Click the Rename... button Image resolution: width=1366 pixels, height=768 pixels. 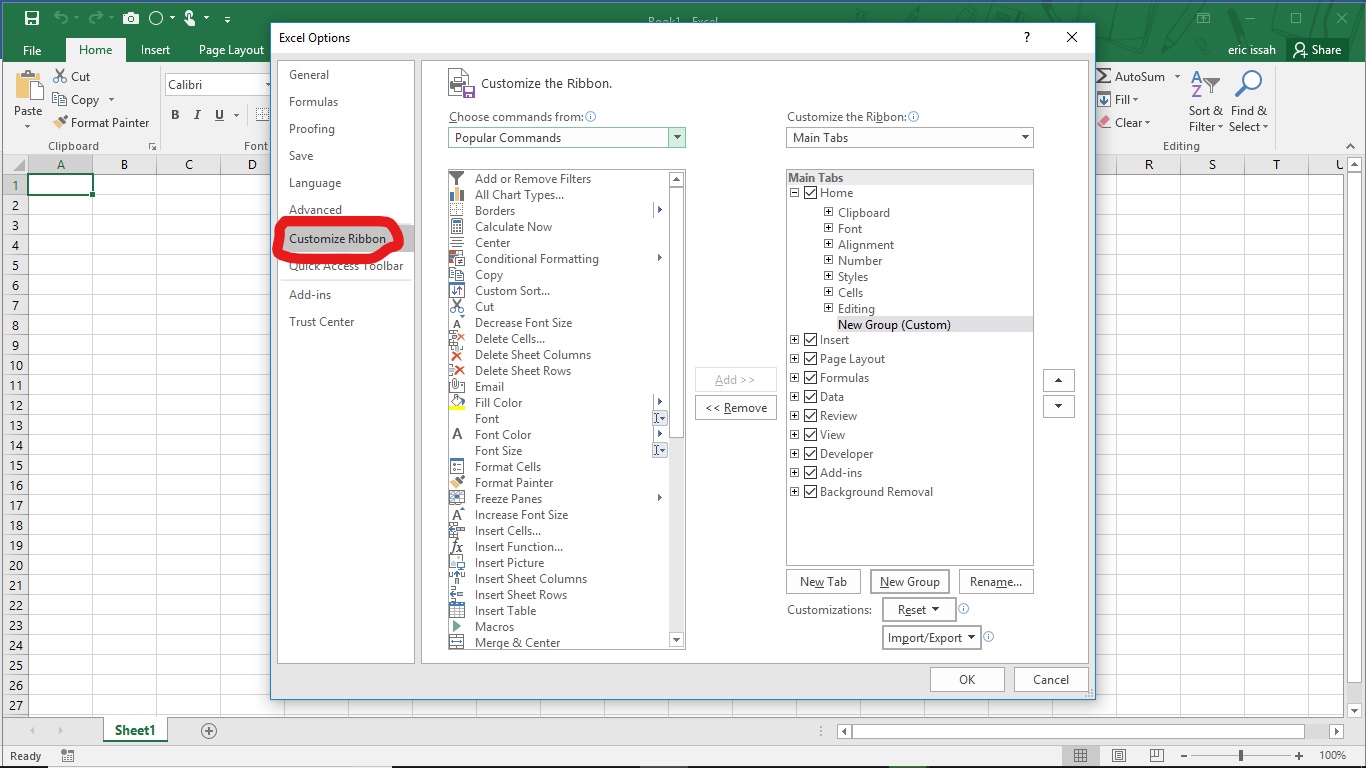pyautogui.click(x=996, y=582)
